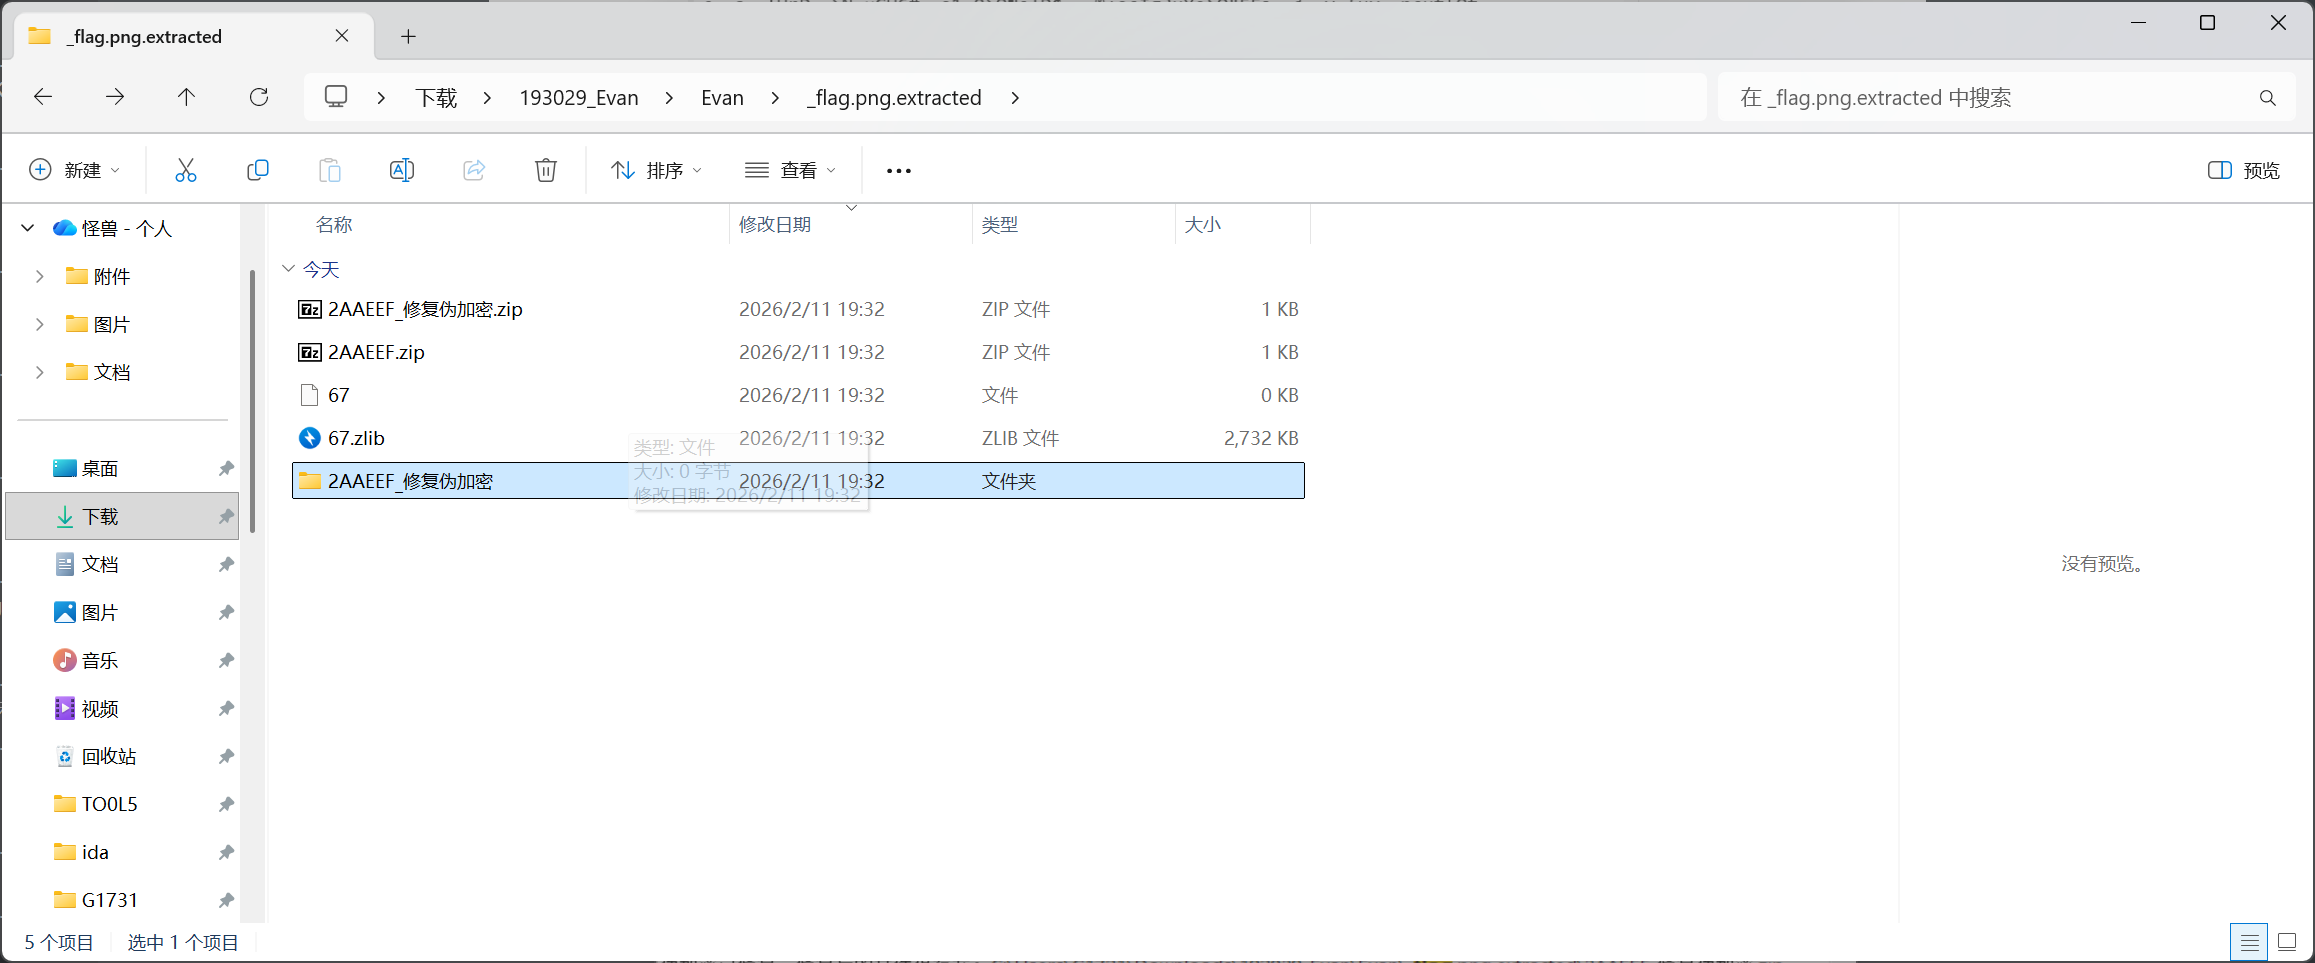The image size is (2315, 963).
Task: Click the Delete trash icon
Action: tap(546, 170)
